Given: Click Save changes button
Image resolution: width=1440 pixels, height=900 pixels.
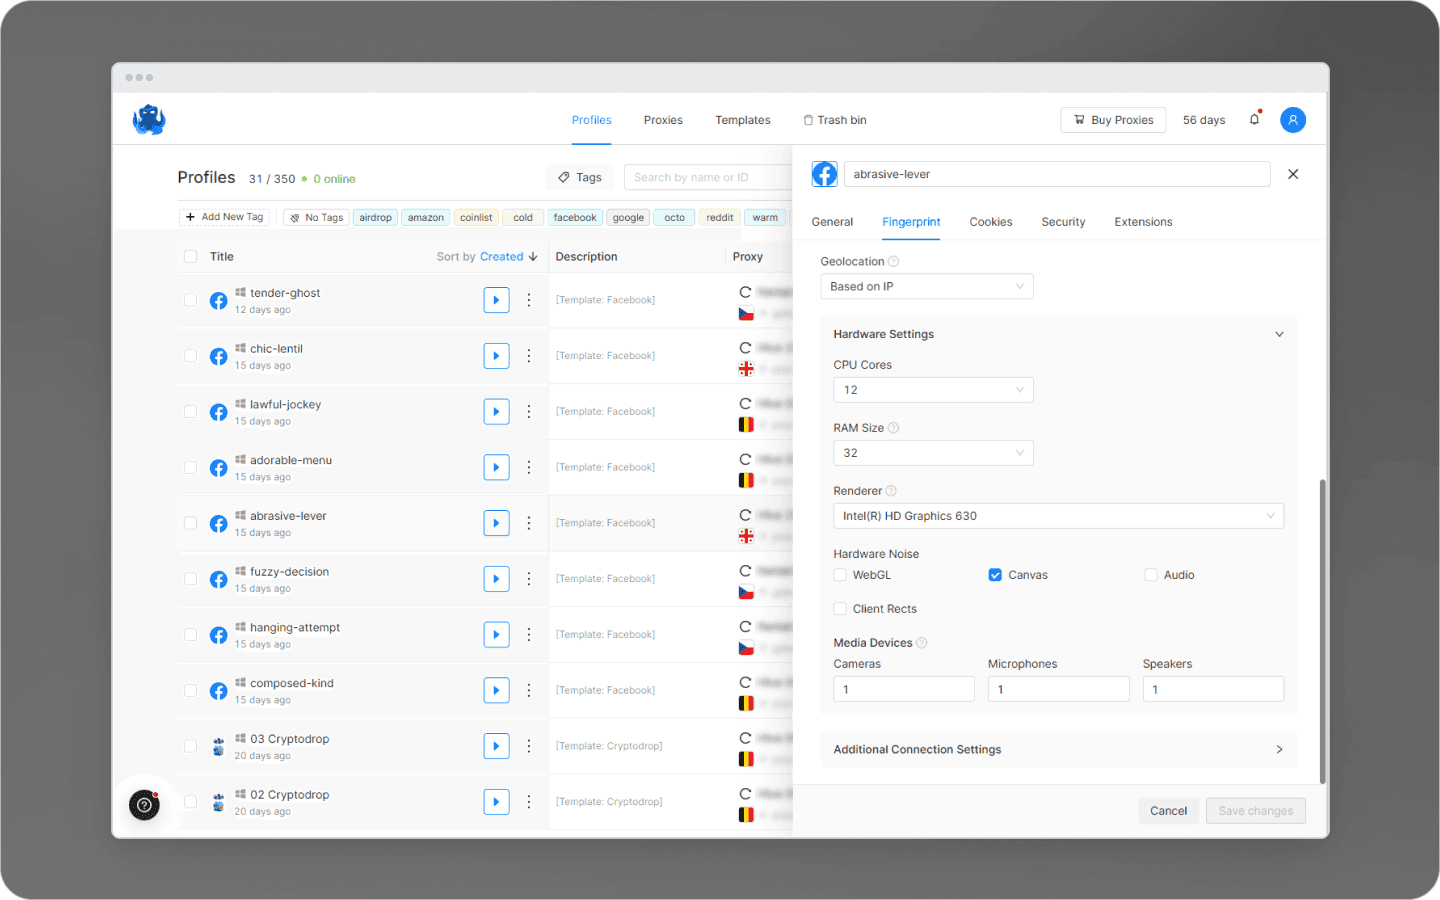Looking at the screenshot, I should tap(1256, 811).
